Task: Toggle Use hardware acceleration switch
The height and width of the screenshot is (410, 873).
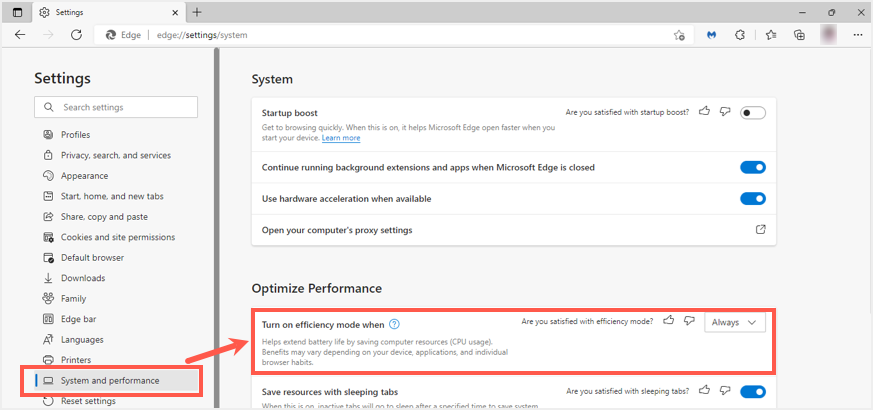Action: (753, 198)
